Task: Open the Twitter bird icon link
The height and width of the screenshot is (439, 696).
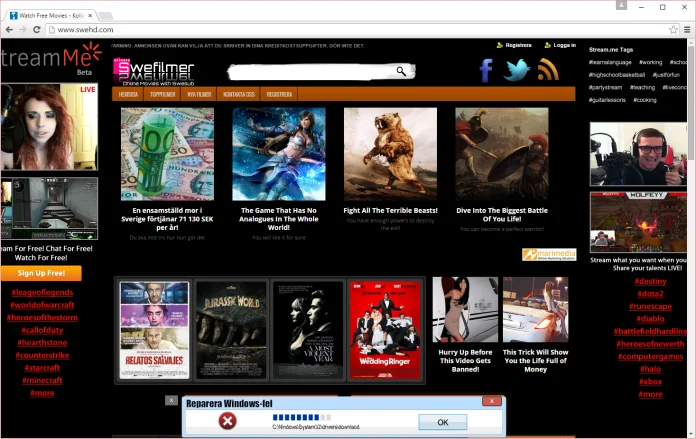Action: point(516,70)
